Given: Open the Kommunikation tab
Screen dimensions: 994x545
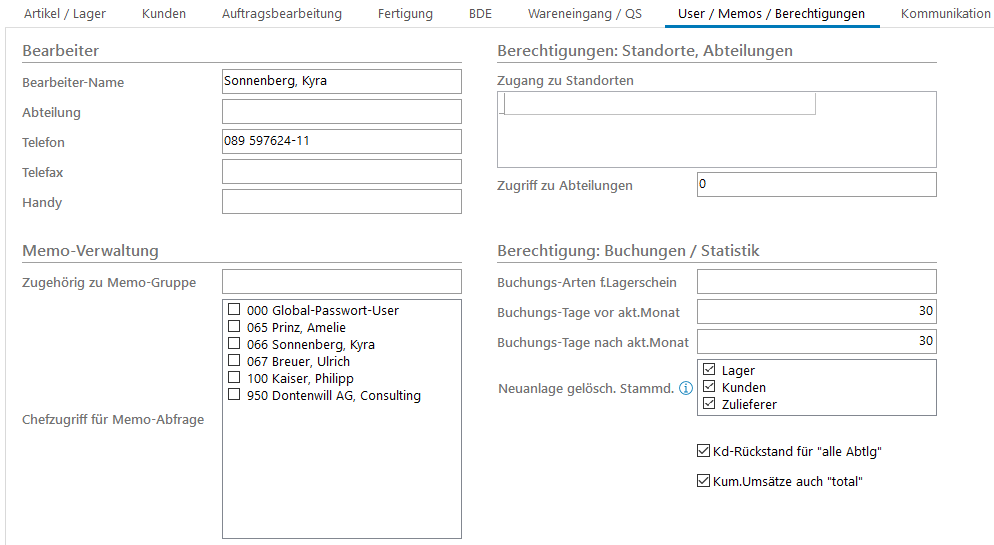Looking at the screenshot, I should coord(945,14).
